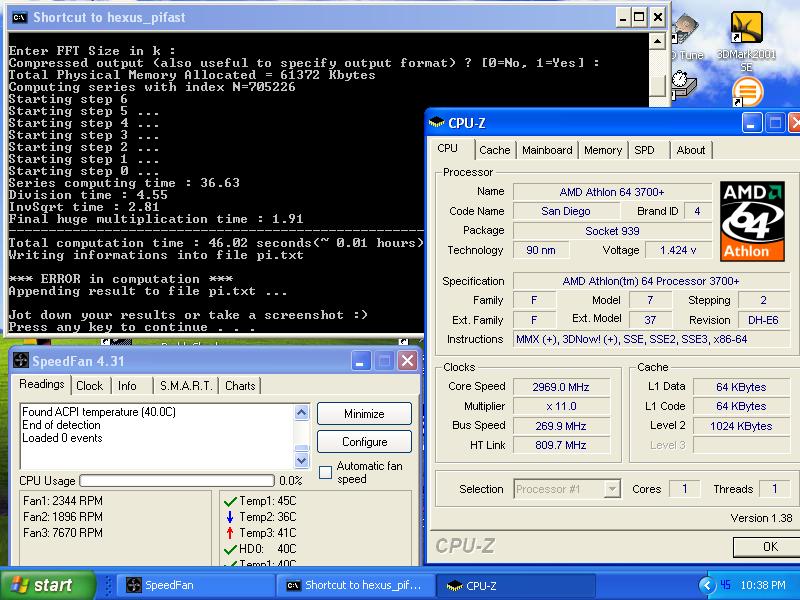
Task: Click the ERROR in computation line
Action: [121, 279]
